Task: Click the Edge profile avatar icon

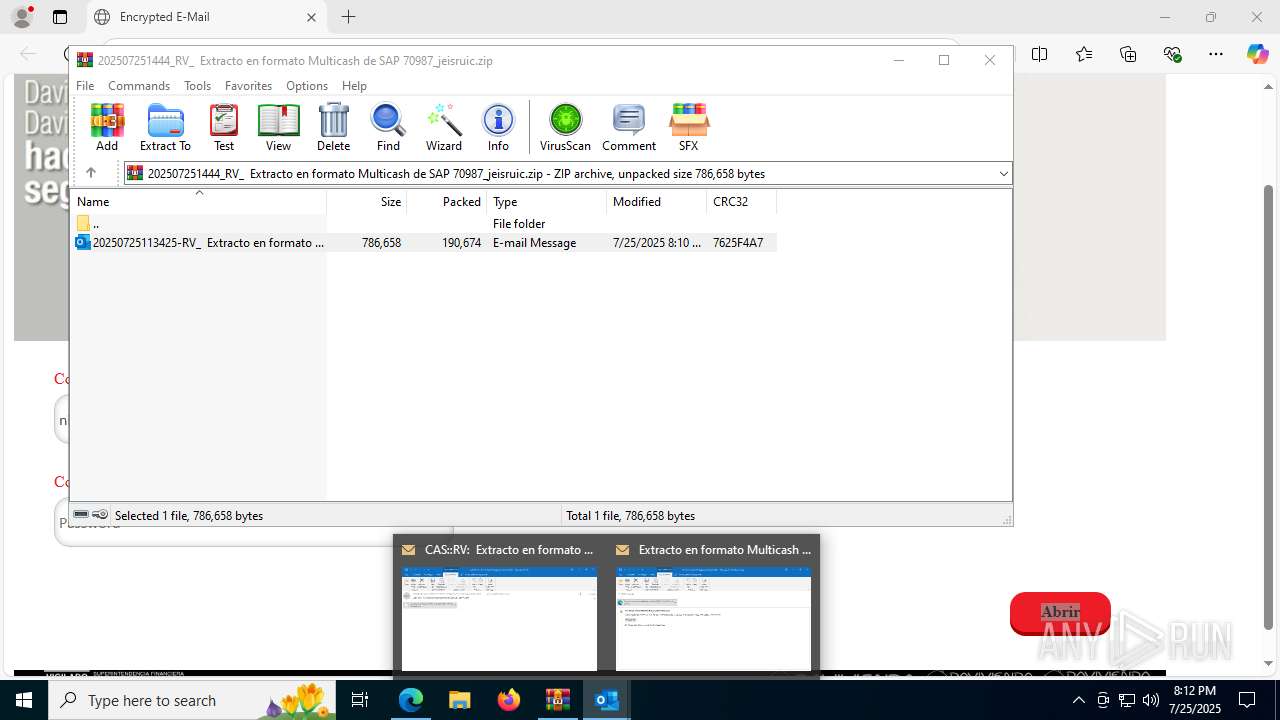Action: coord(22,17)
